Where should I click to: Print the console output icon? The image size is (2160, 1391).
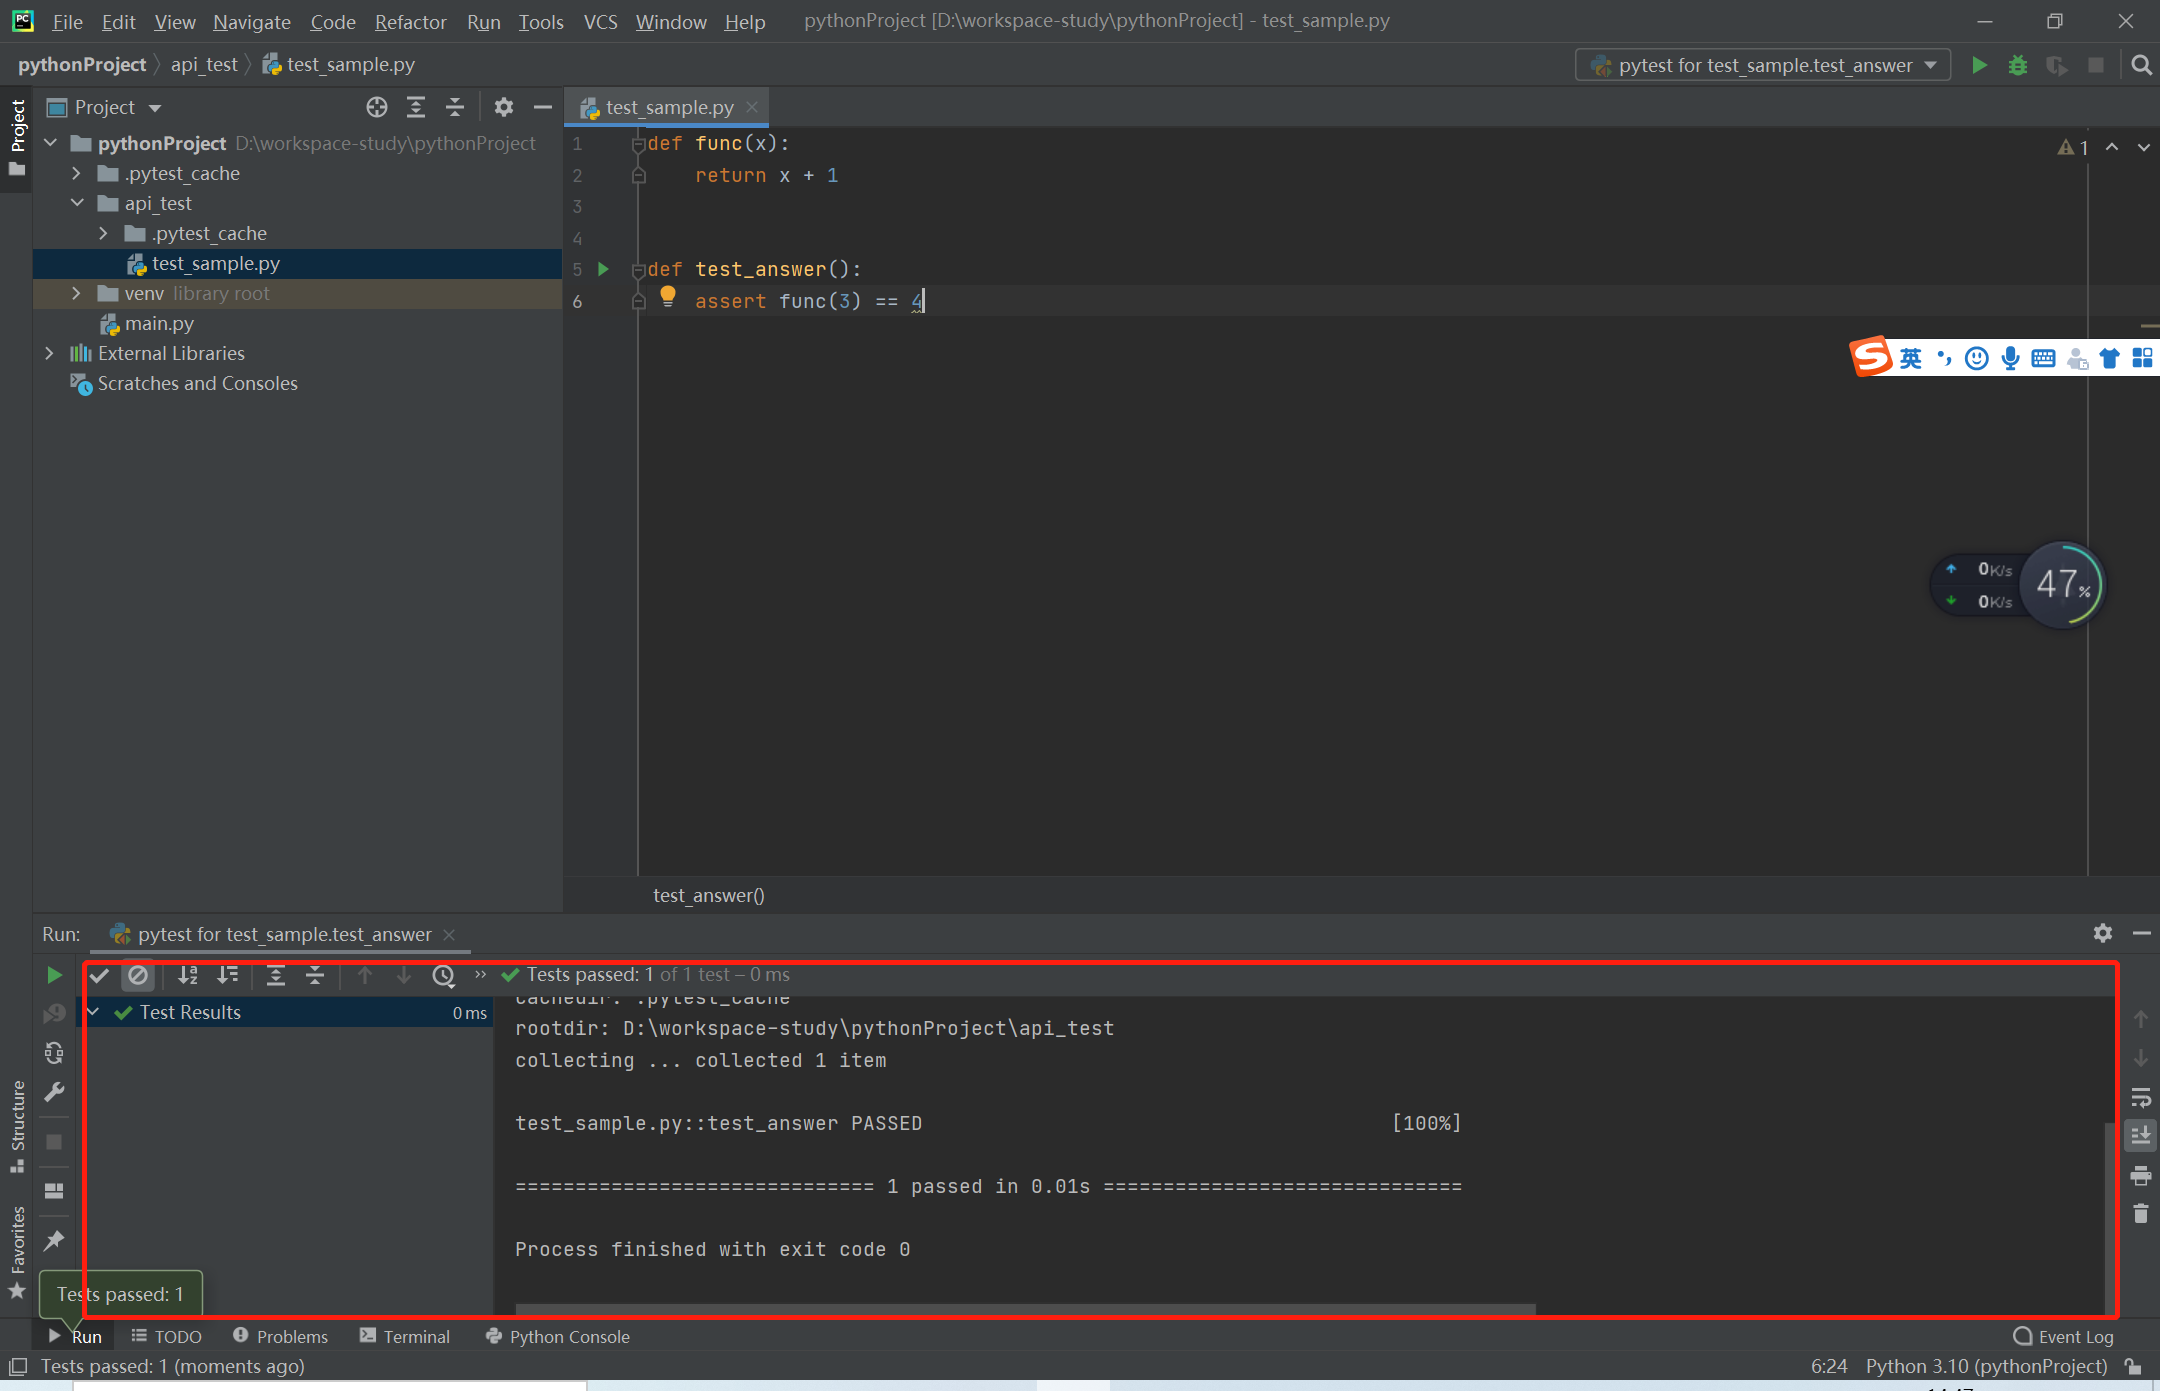tap(2141, 1174)
